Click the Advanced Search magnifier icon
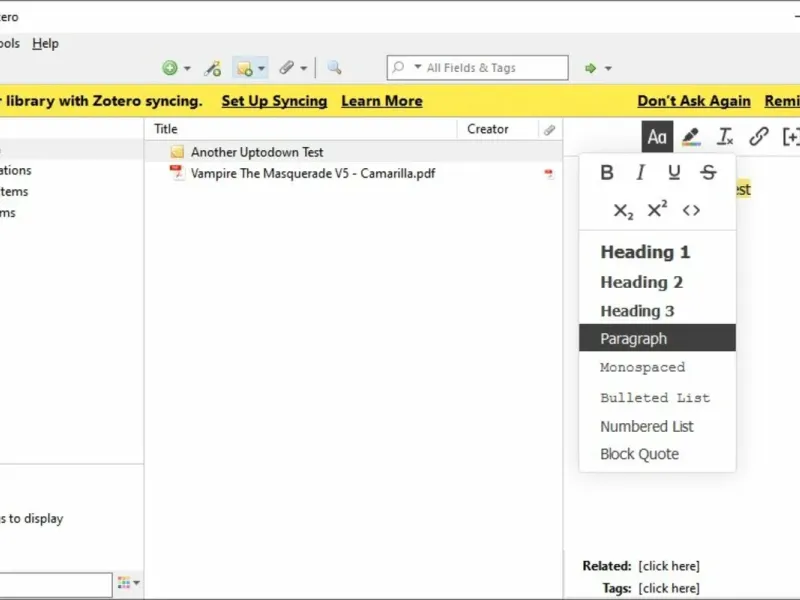Viewport: 800px width, 600px height. tap(334, 67)
